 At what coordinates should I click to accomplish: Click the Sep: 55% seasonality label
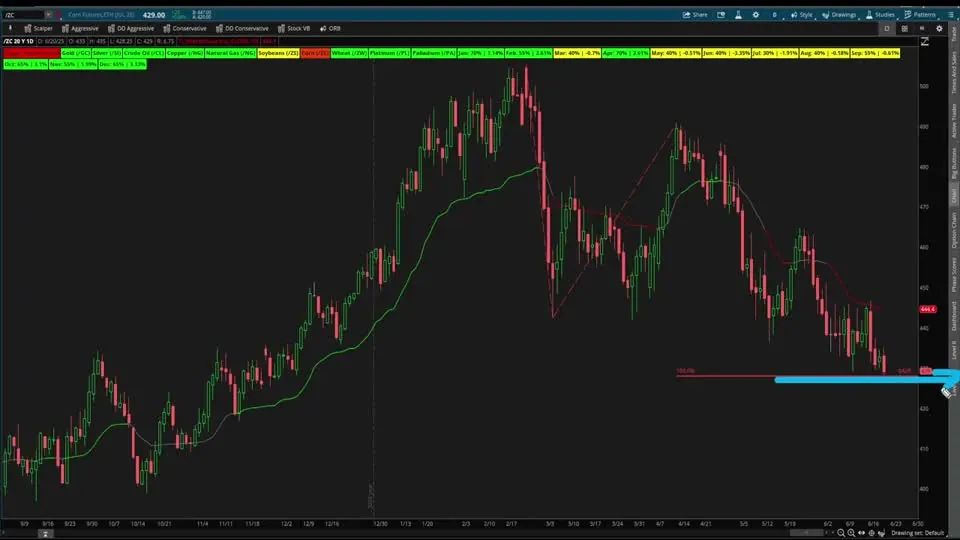(x=875, y=53)
